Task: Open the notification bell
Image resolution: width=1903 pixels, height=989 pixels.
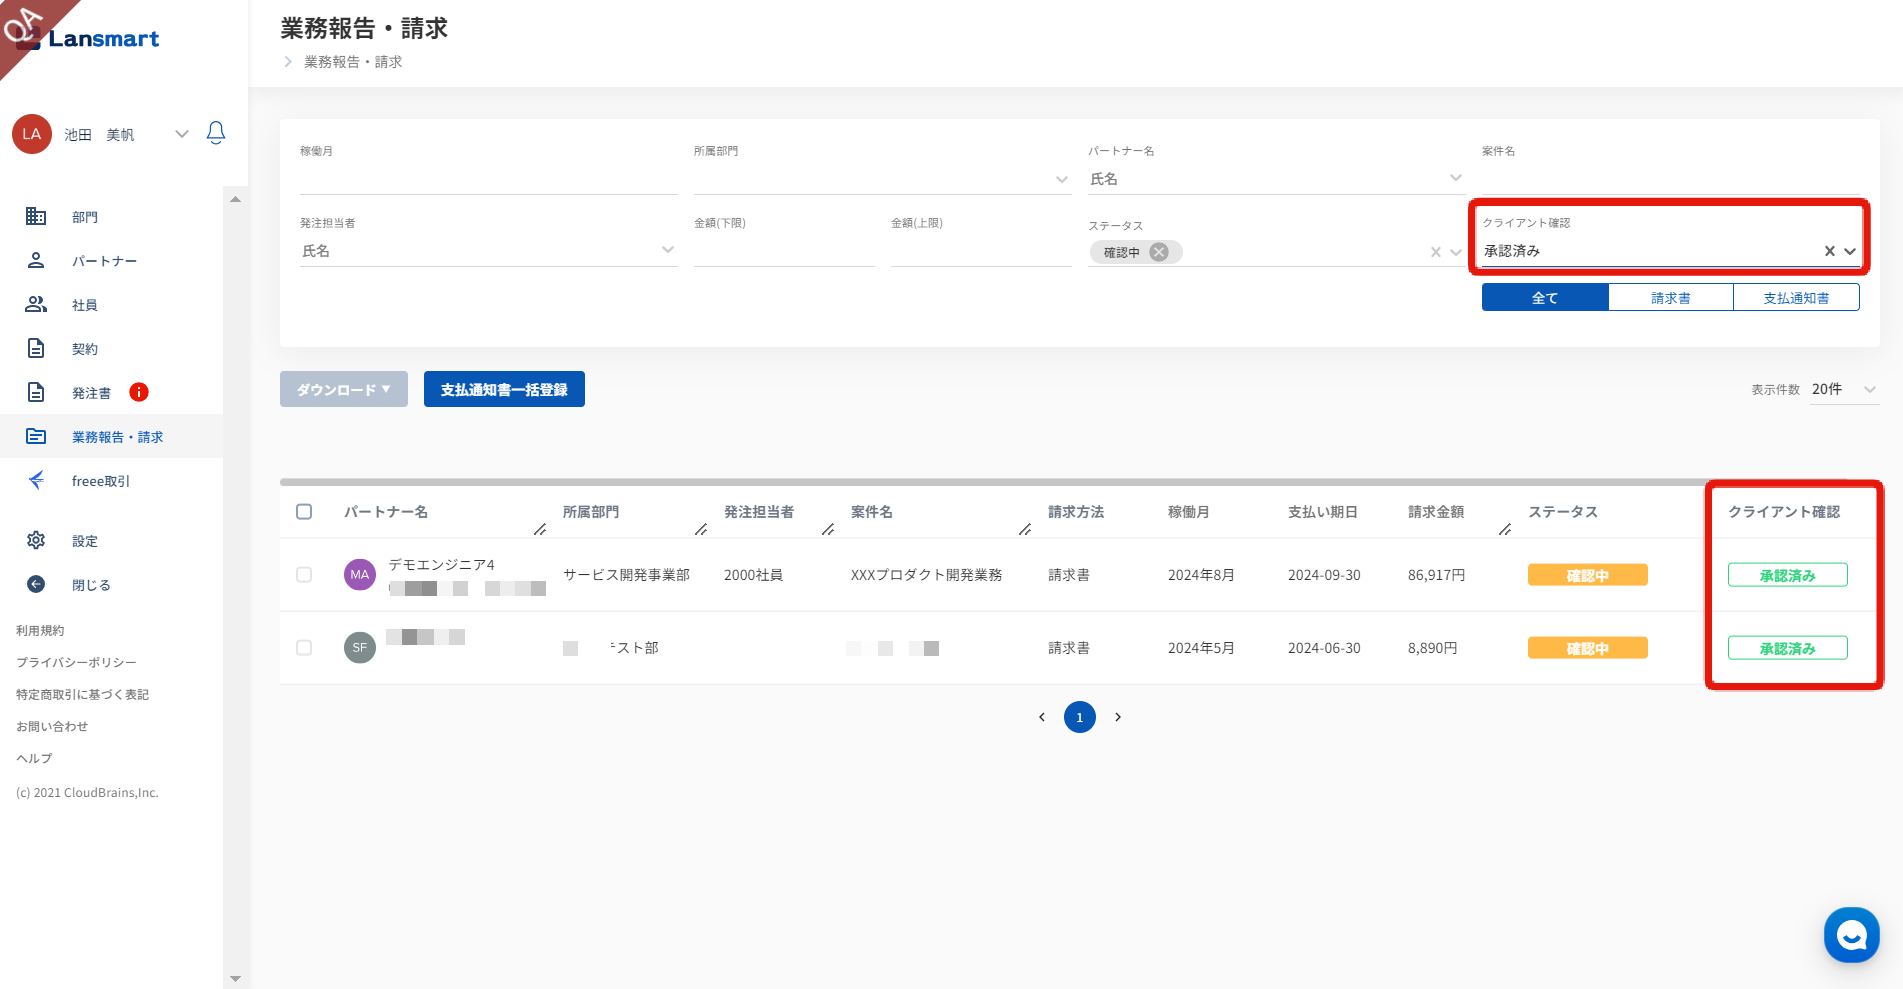Action: pos(216,133)
